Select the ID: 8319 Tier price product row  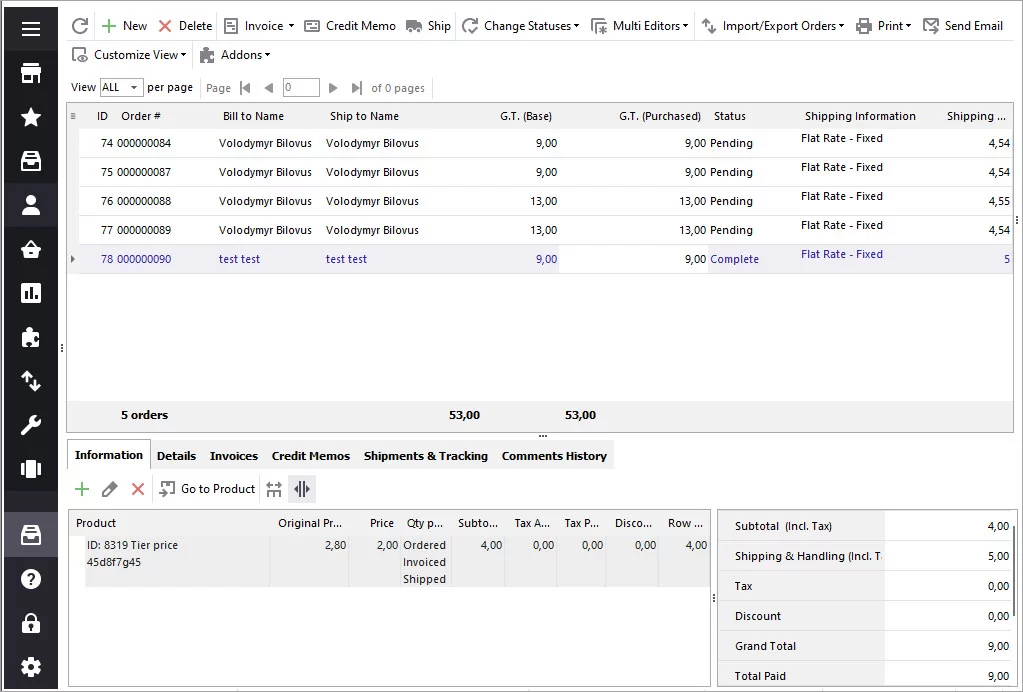point(397,562)
